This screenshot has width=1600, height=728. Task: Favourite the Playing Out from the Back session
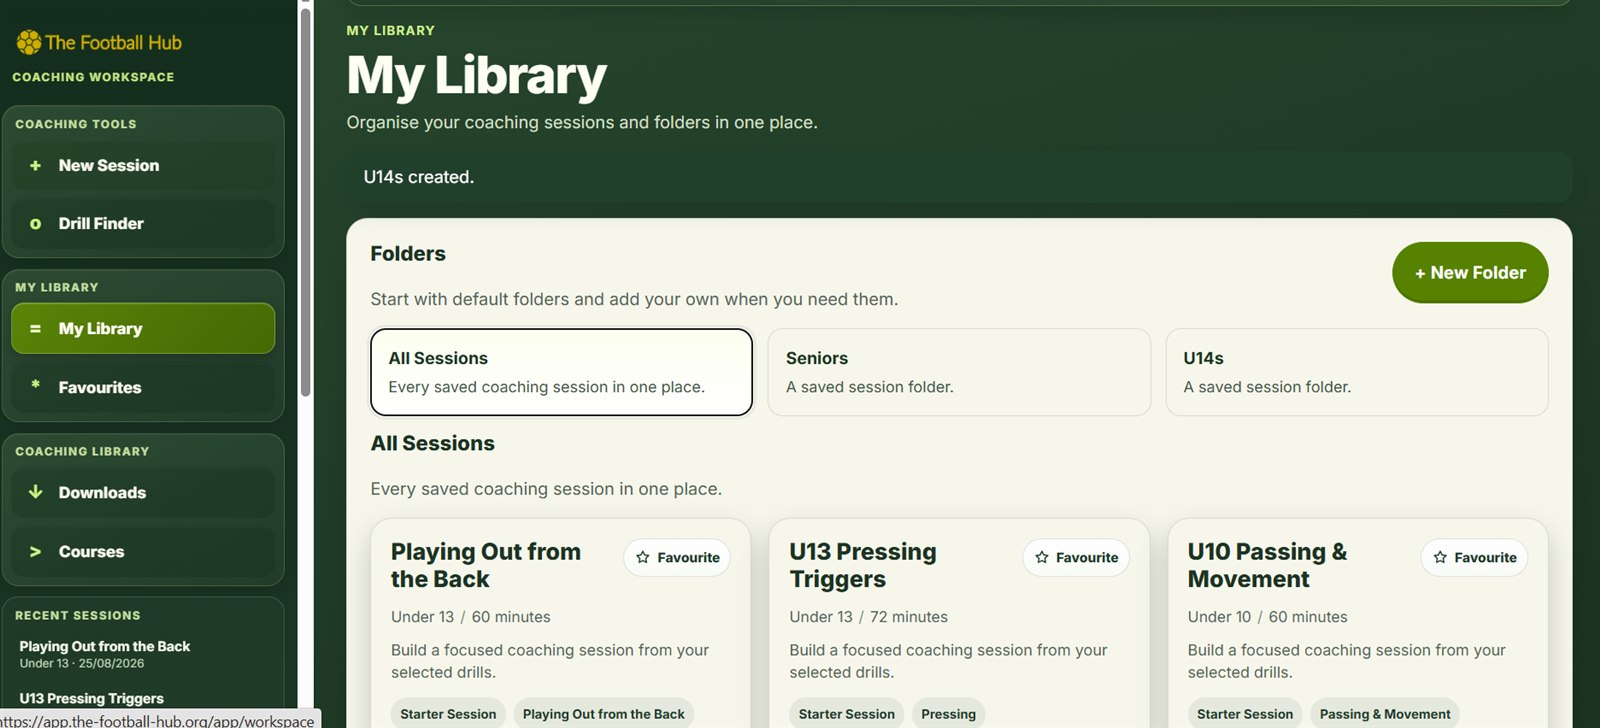pos(678,557)
